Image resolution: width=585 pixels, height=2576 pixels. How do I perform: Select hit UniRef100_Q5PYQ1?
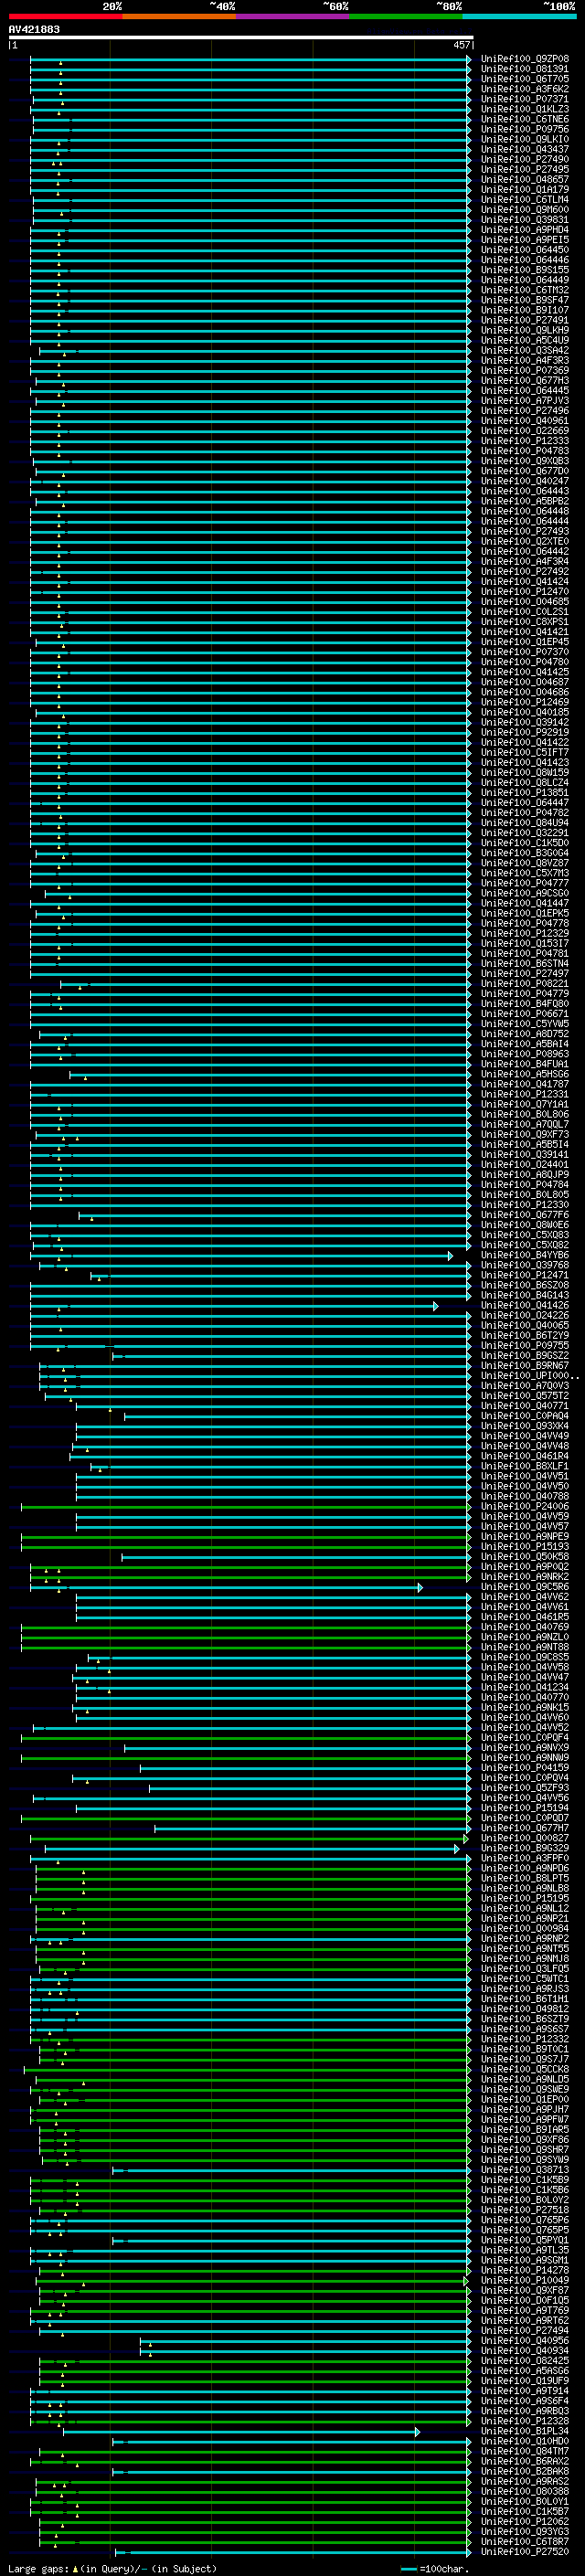tap(524, 2240)
